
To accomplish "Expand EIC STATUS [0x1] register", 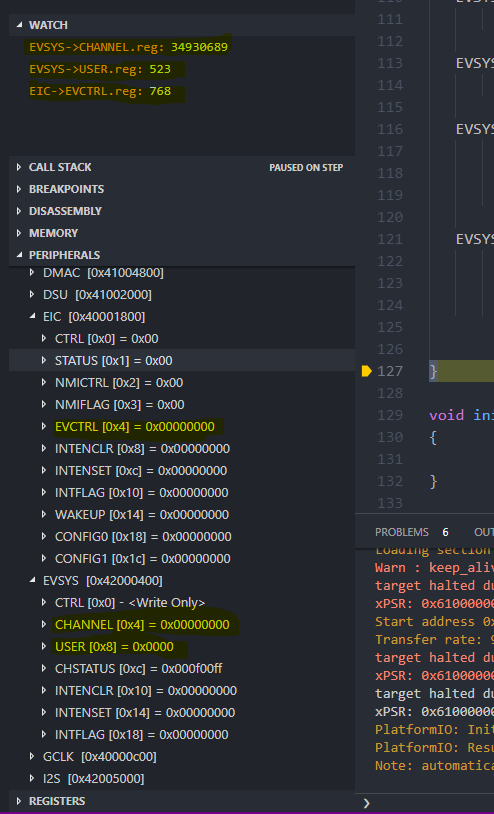I will pyautogui.click(x=45, y=360).
